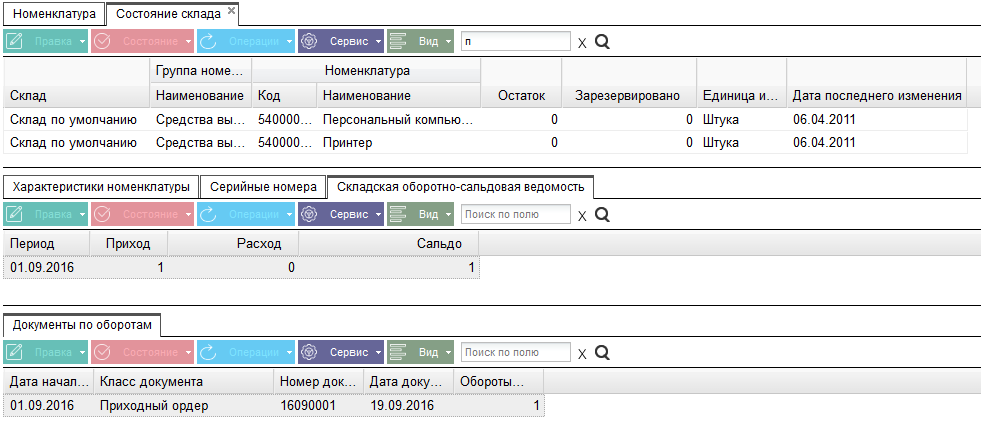This screenshot has height=429, width=981.
Task: Click the magnifier in Документы по оборотам toolbar
Action: point(602,353)
